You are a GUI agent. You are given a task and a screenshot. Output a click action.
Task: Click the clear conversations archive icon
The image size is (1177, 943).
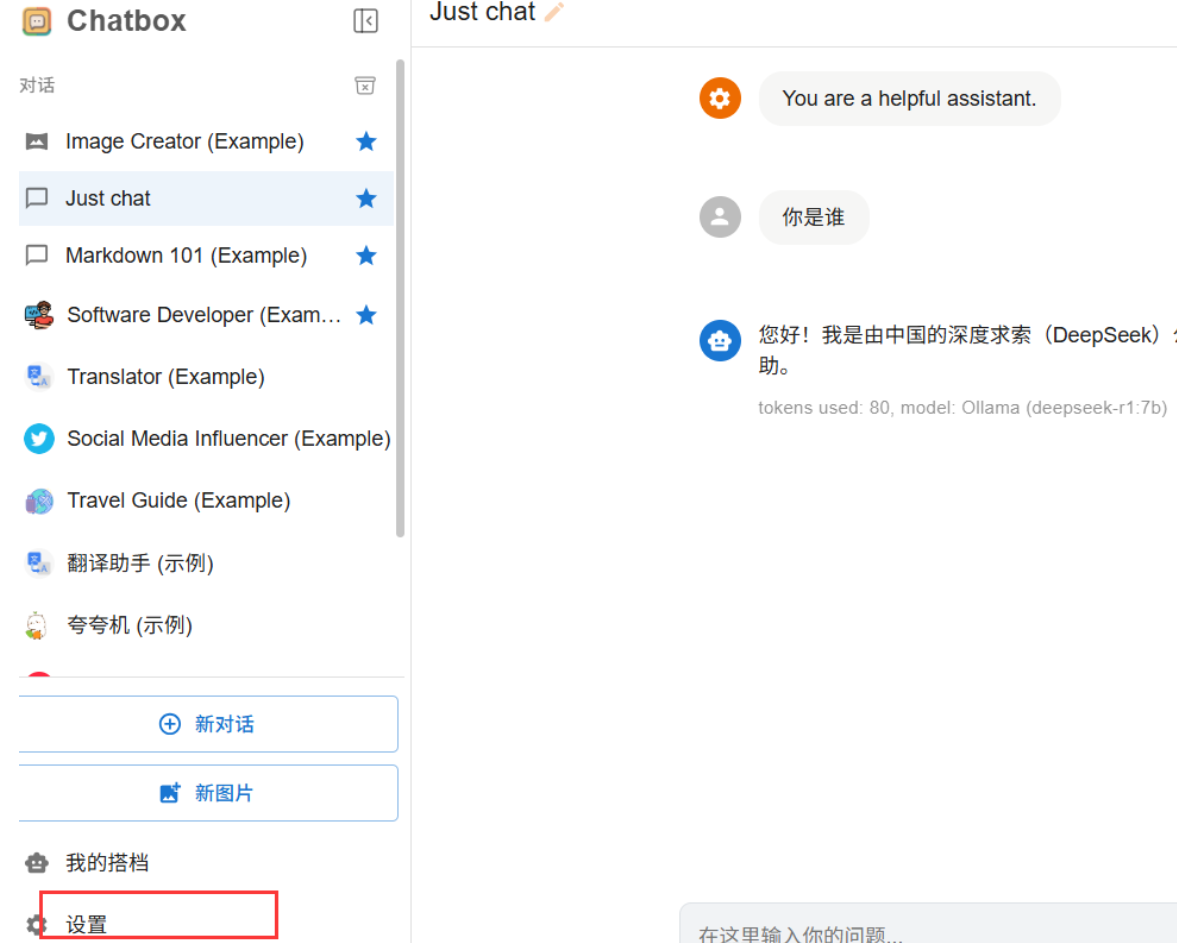[x=365, y=86]
